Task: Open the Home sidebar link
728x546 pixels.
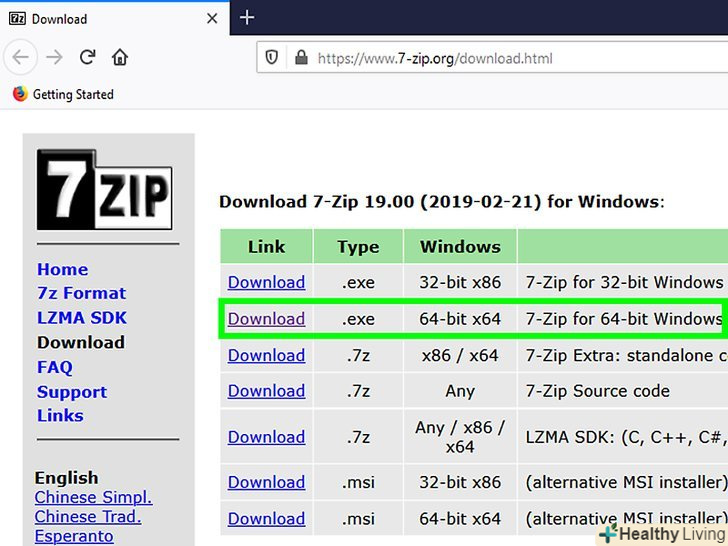Action: [x=62, y=269]
